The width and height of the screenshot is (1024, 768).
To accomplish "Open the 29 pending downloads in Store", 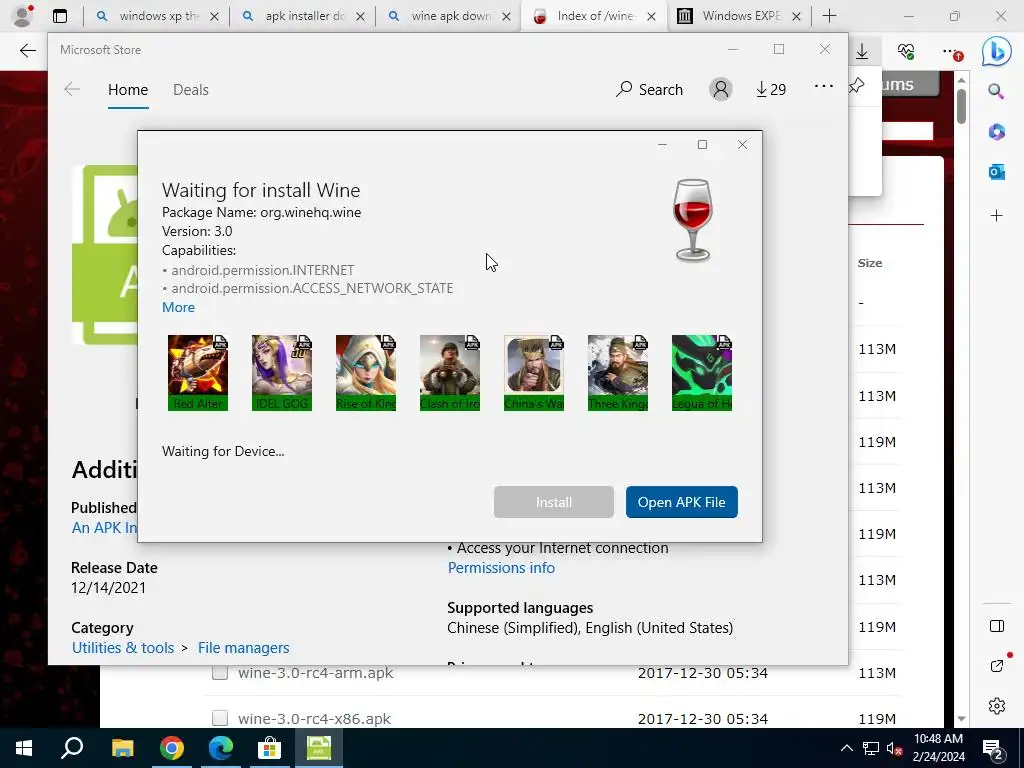I will (x=771, y=89).
